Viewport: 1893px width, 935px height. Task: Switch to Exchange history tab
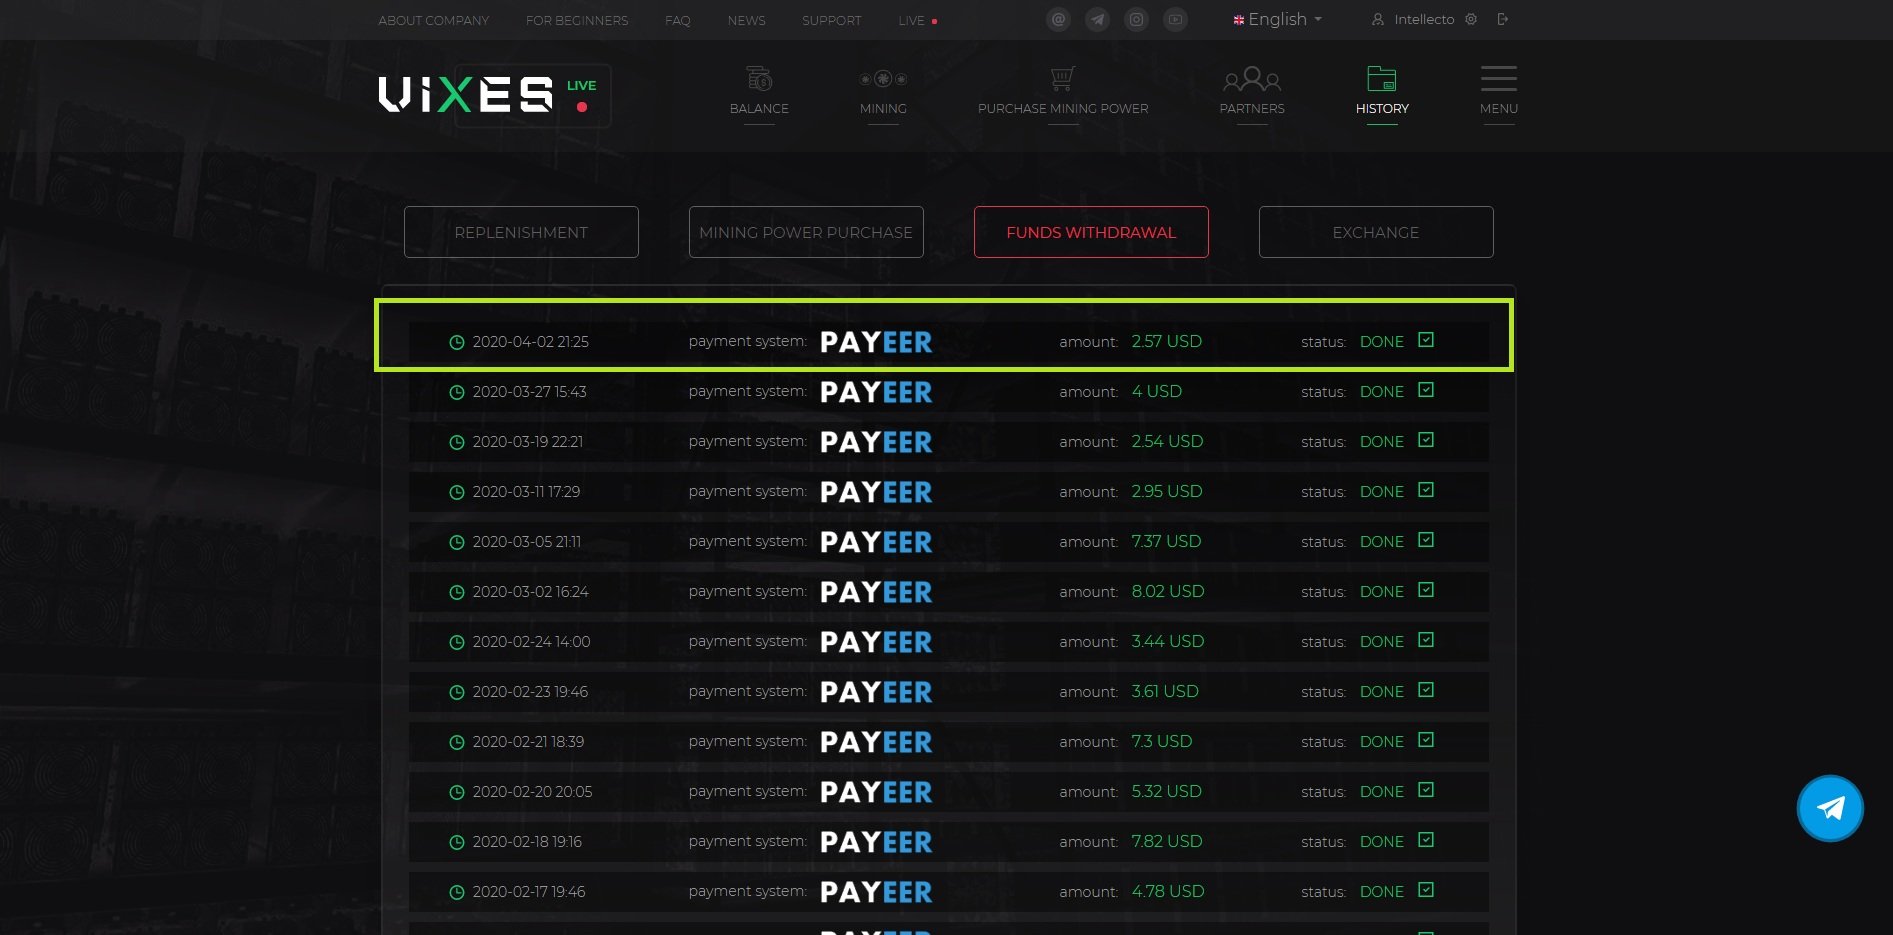tap(1376, 232)
